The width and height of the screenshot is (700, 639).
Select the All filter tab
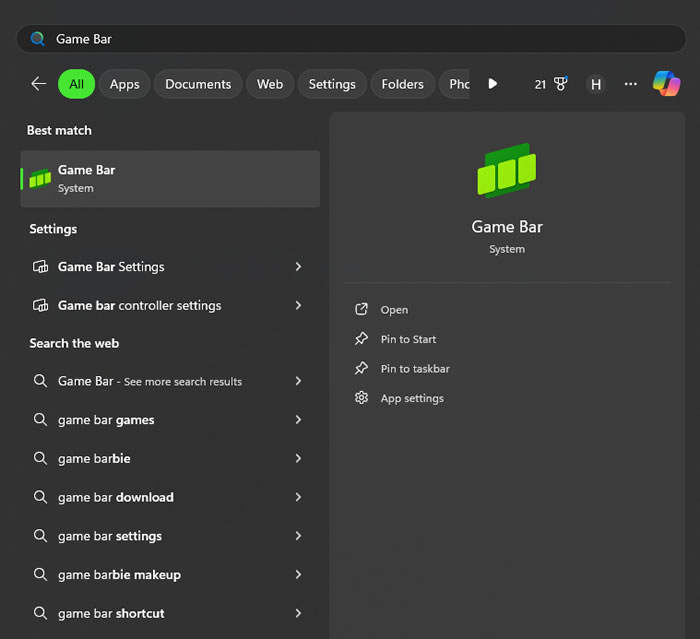point(76,84)
